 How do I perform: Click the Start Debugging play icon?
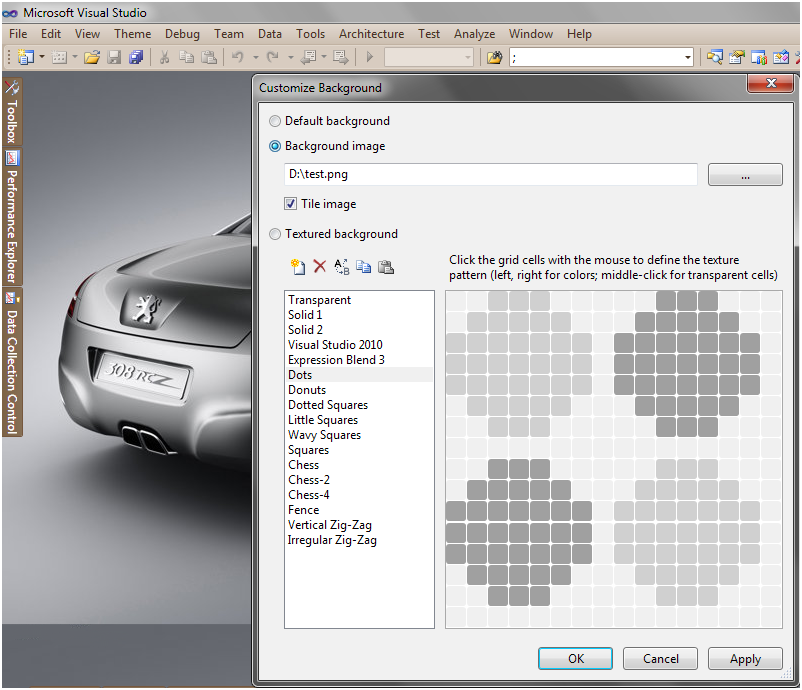pyautogui.click(x=370, y=57)
